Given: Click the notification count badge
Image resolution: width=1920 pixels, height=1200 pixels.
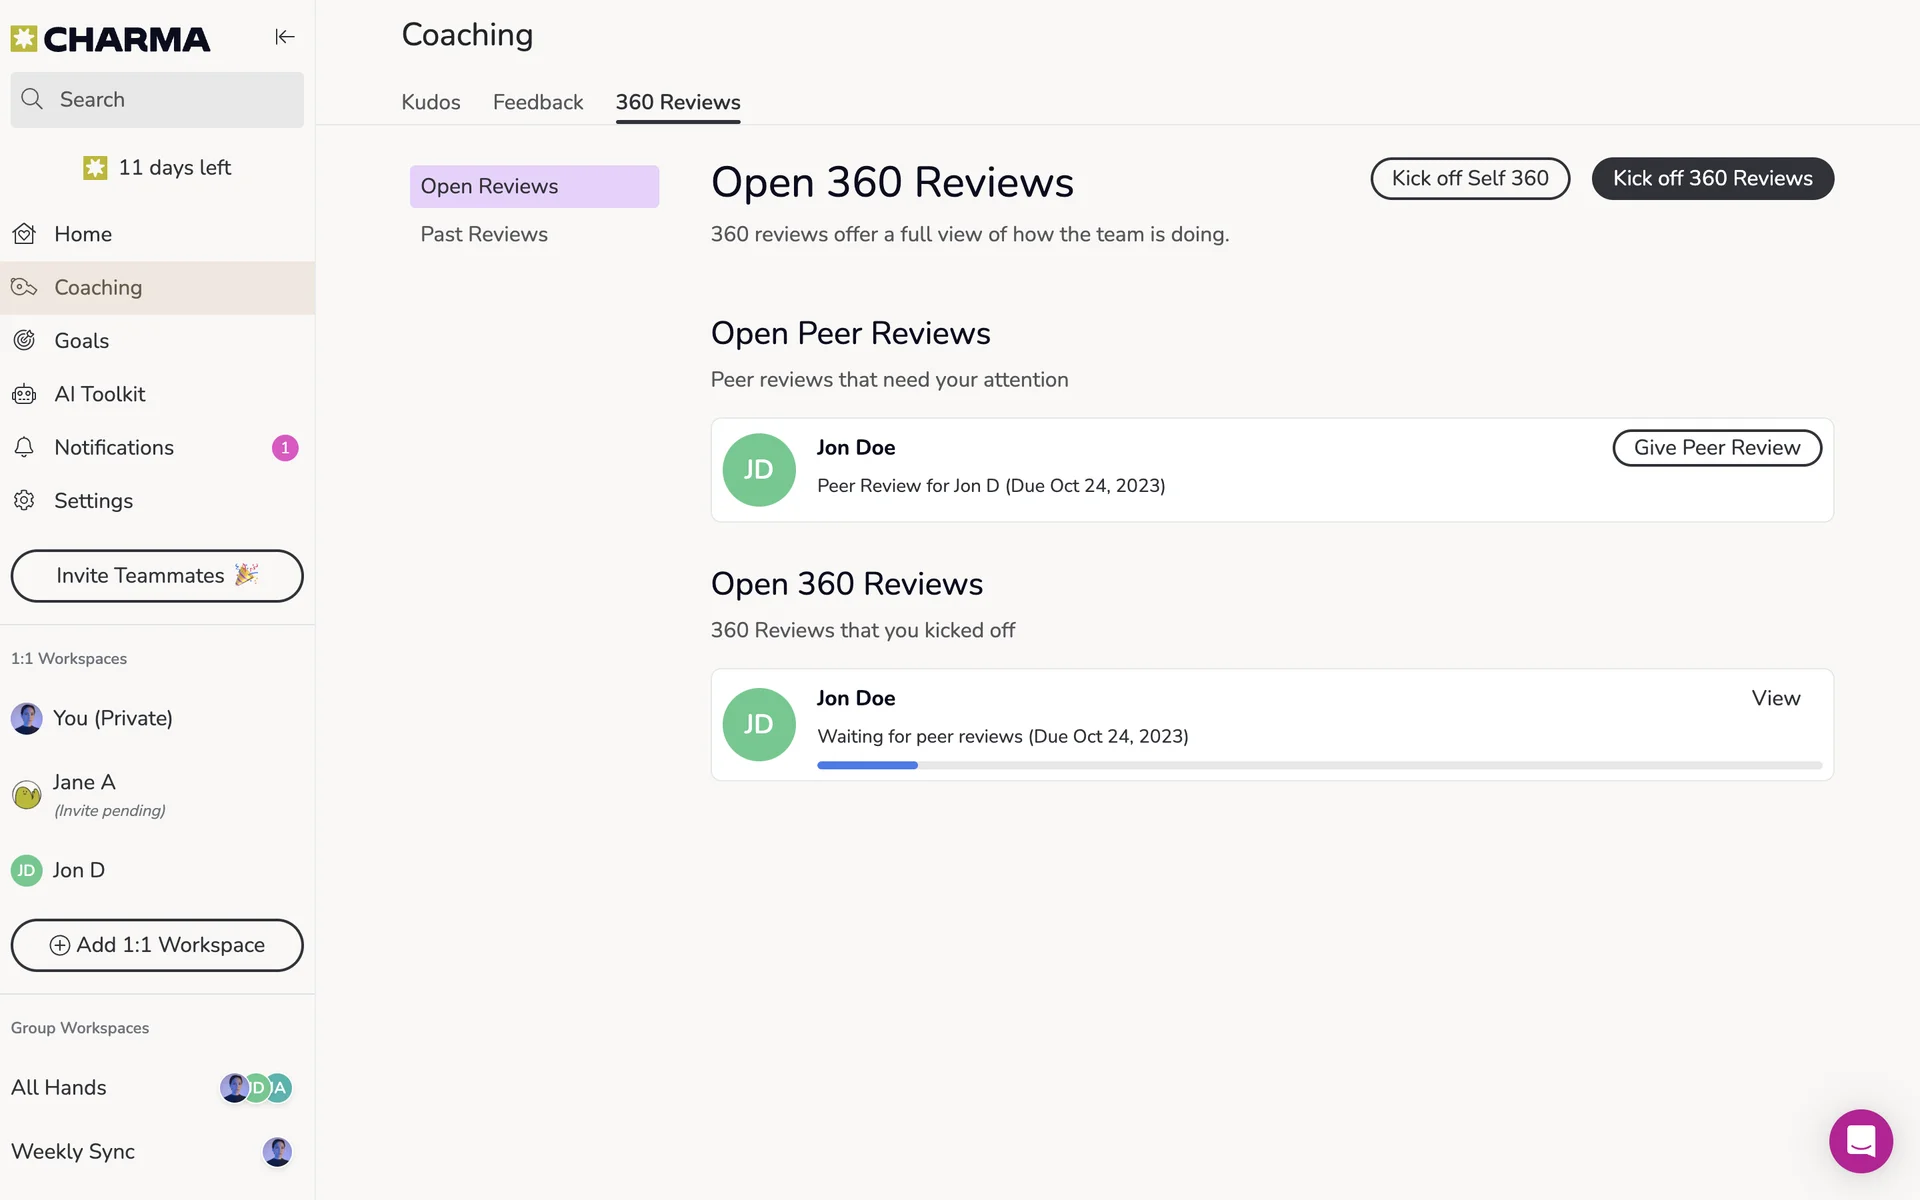Looking at the screenshot, I should coord(285,448).
